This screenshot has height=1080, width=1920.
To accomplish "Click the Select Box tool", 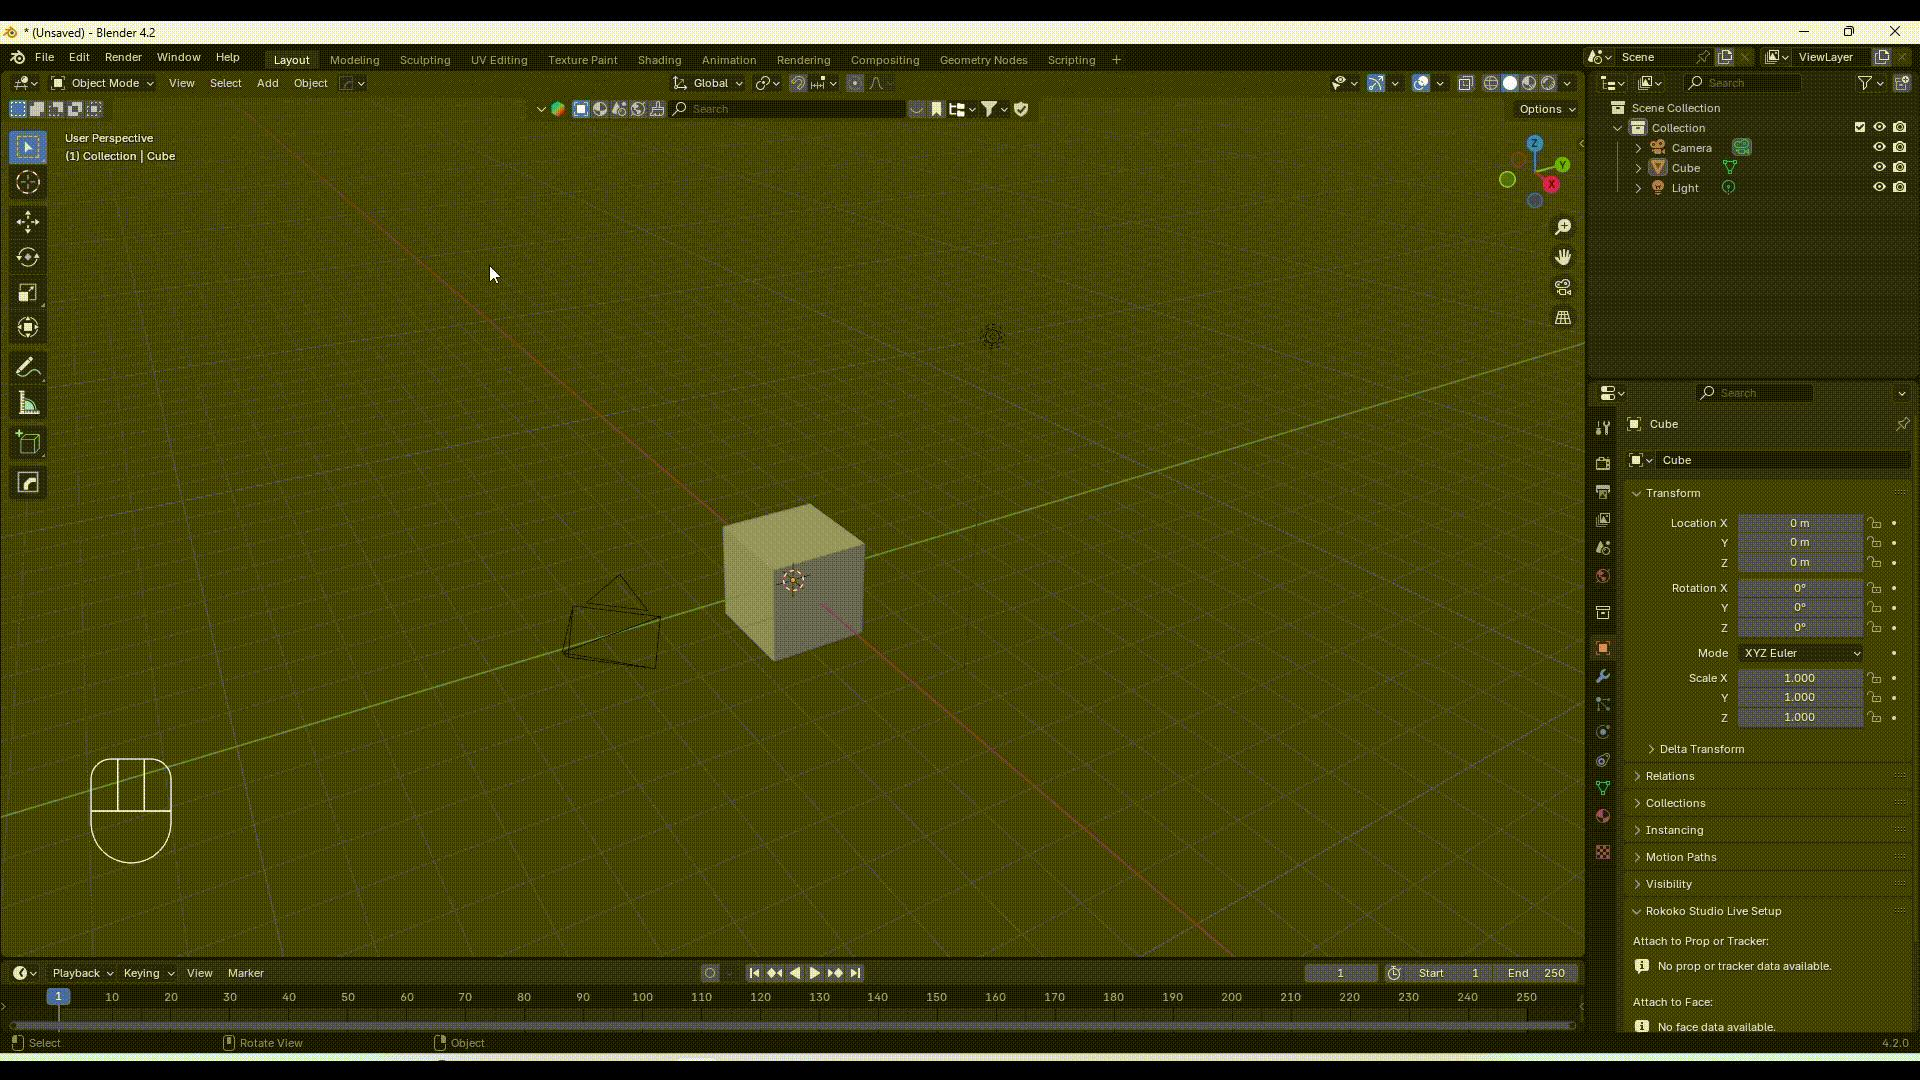I will point(28,147).
